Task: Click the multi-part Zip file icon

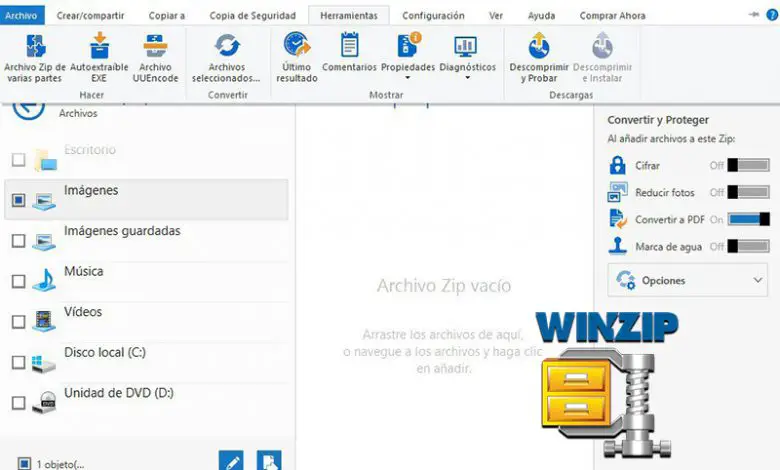Action: point(35,46)
